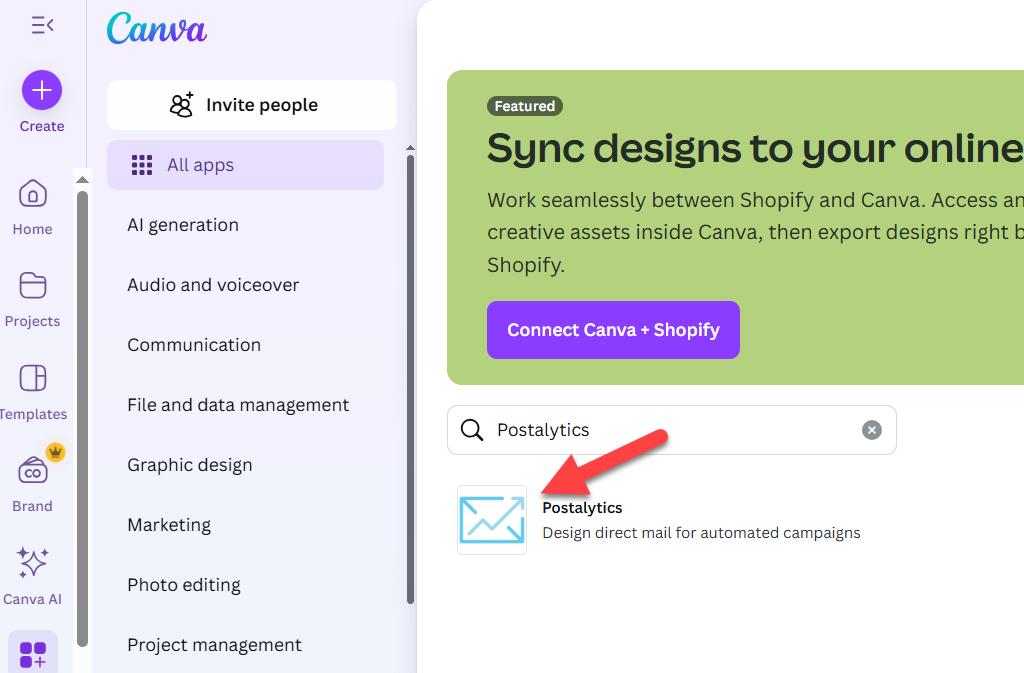Click the Postalytics app title
The height and width of the screenshot is (673, 1024).
[582, 508]
